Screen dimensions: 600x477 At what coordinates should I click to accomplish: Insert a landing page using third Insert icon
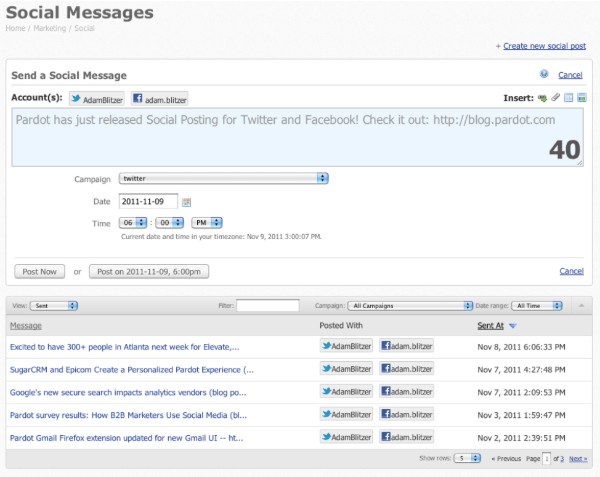tap(569, 98)
